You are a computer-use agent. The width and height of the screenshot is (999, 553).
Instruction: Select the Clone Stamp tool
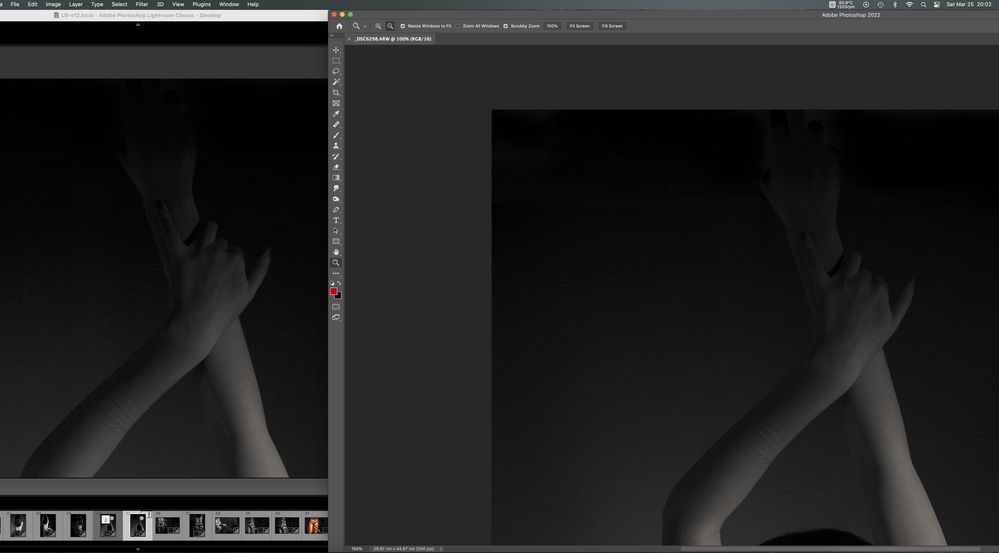coord(336,146)
